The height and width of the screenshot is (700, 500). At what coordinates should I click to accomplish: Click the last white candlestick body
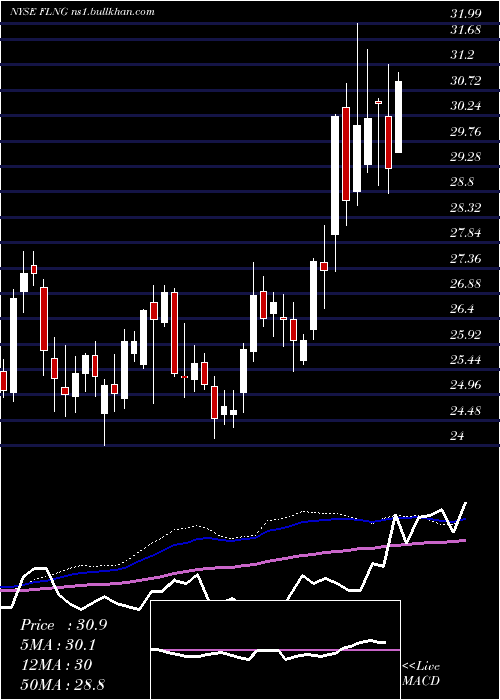point(398,117)
